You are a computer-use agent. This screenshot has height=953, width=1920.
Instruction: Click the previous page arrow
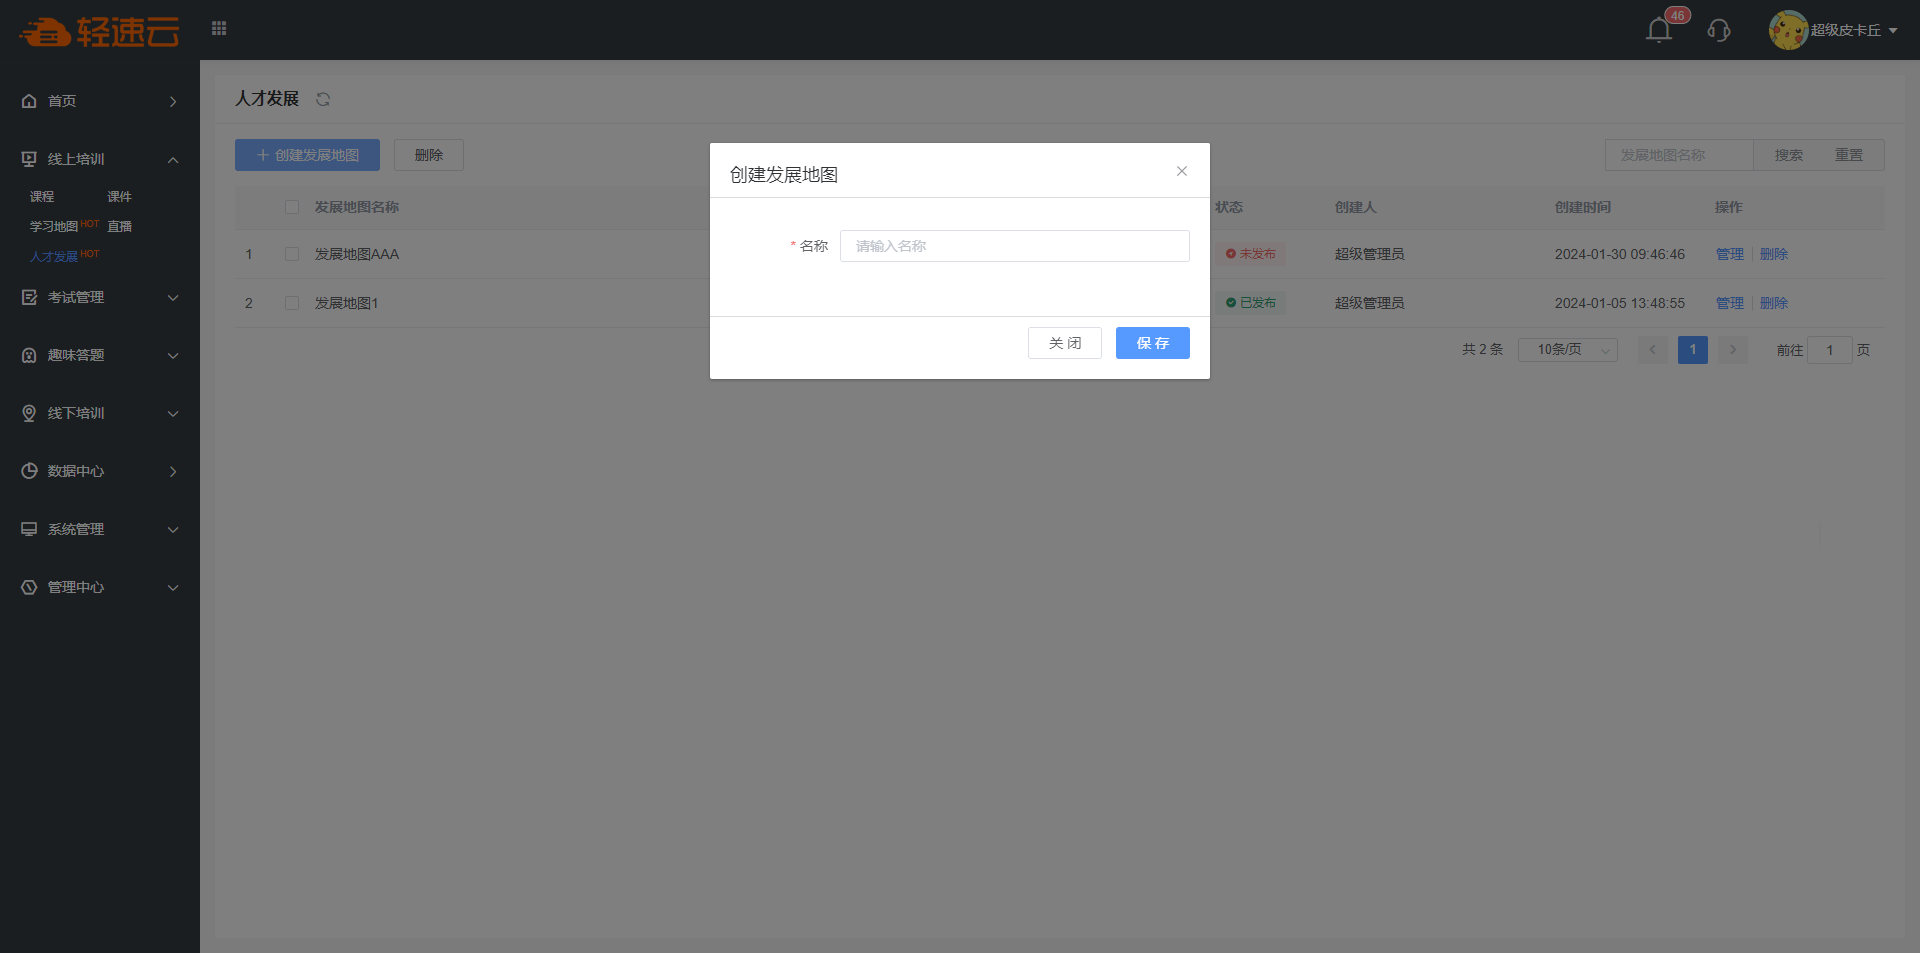tap(1652, 350)
